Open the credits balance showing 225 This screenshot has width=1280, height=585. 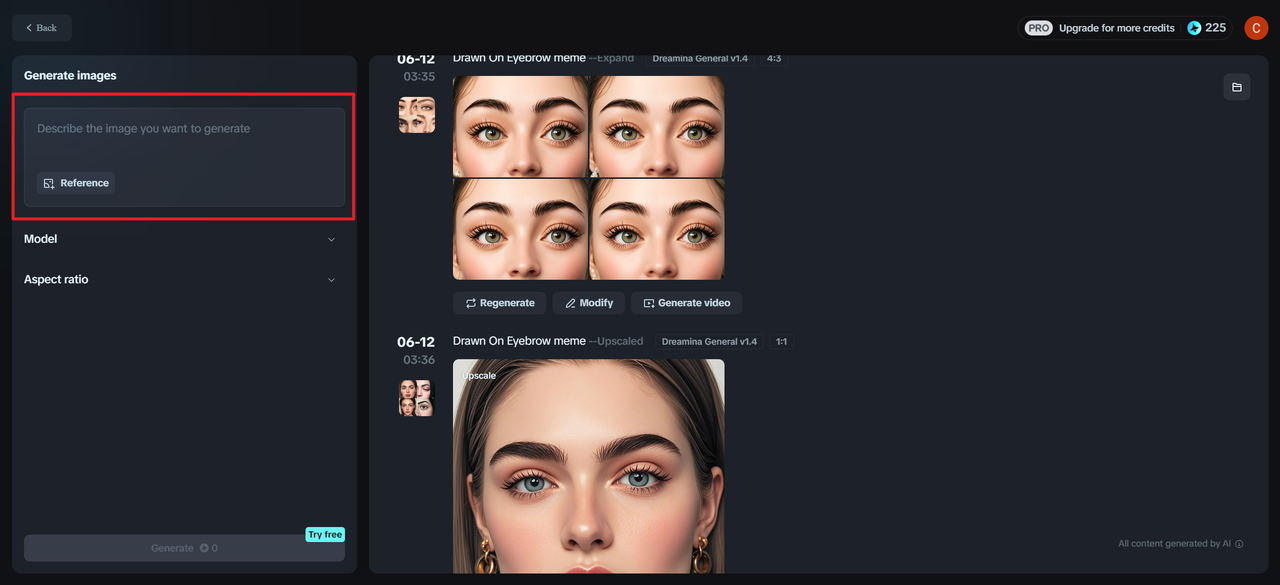click(x=1207, y=28)
